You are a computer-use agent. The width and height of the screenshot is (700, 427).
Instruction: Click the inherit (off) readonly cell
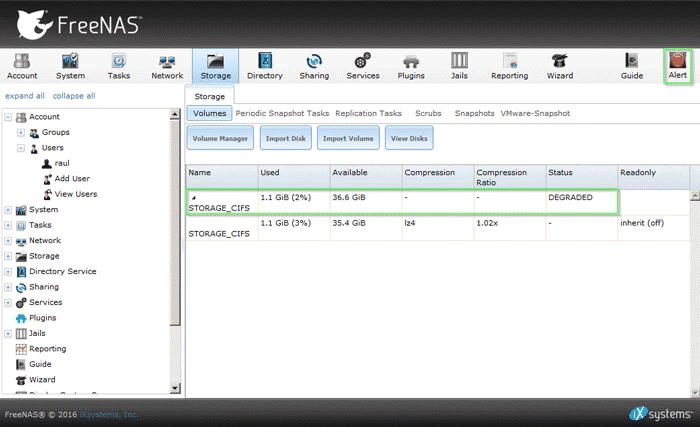point(654,228)
